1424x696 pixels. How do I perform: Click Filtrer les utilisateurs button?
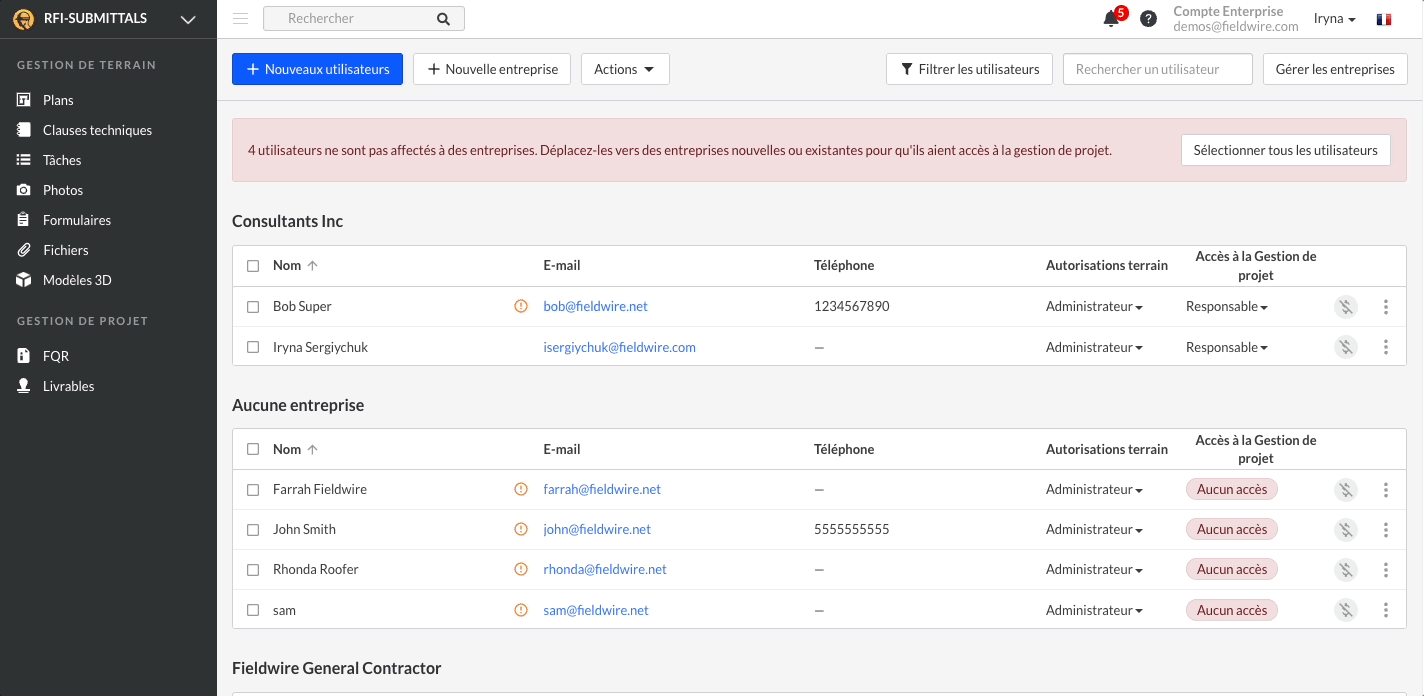tap(969, 69)
